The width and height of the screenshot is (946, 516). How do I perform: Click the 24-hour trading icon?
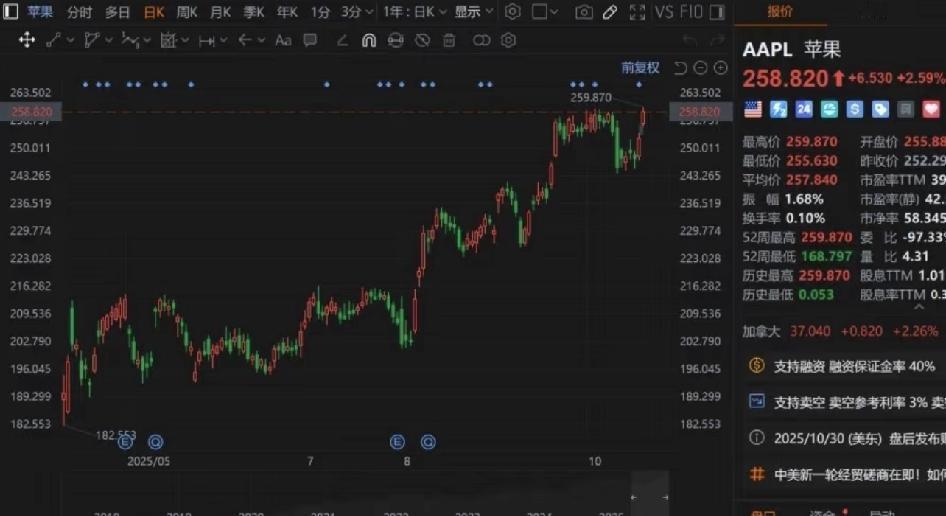tap(804, 109)
